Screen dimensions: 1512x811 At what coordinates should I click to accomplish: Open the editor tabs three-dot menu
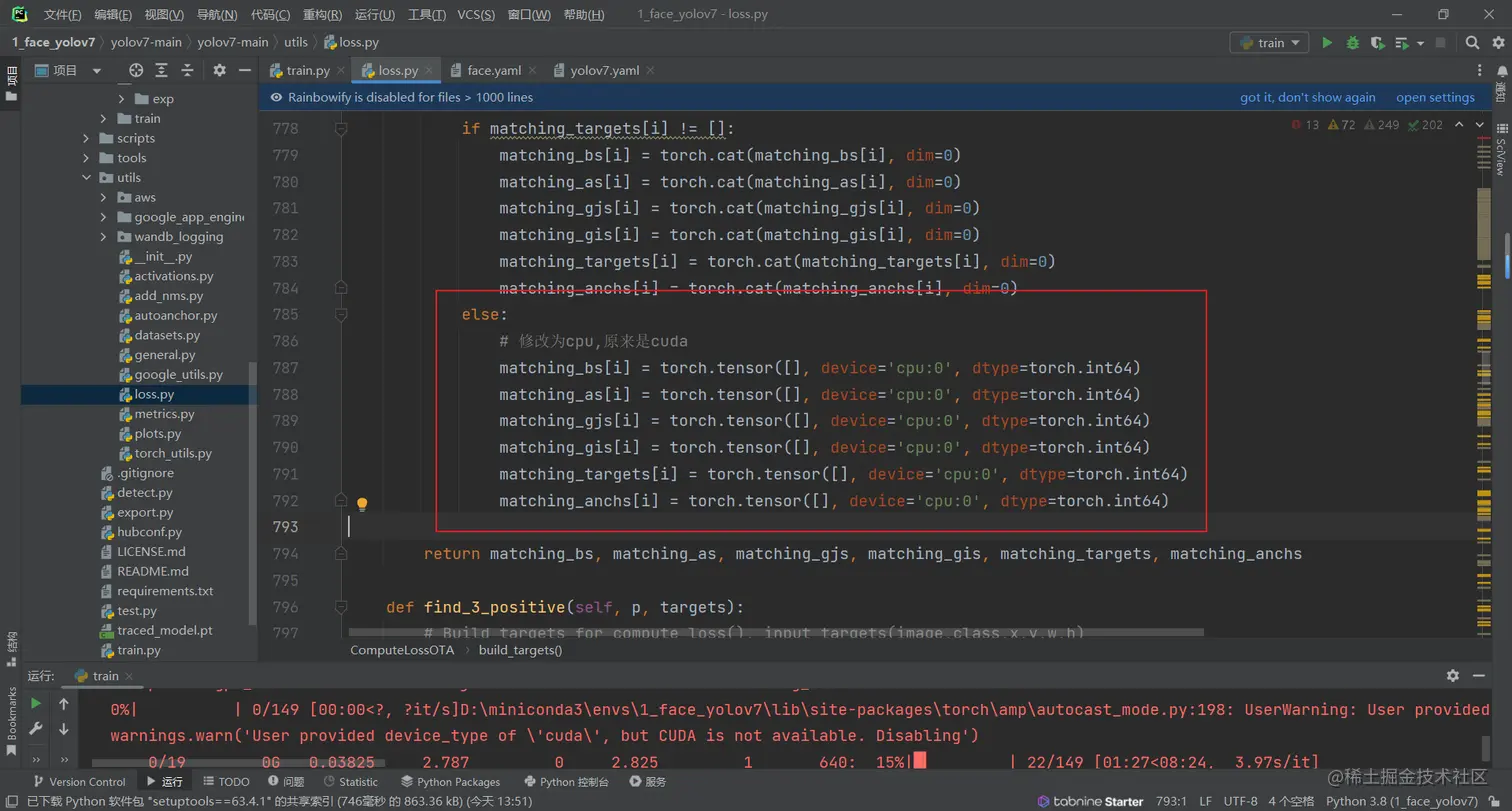coord(1481,70)
